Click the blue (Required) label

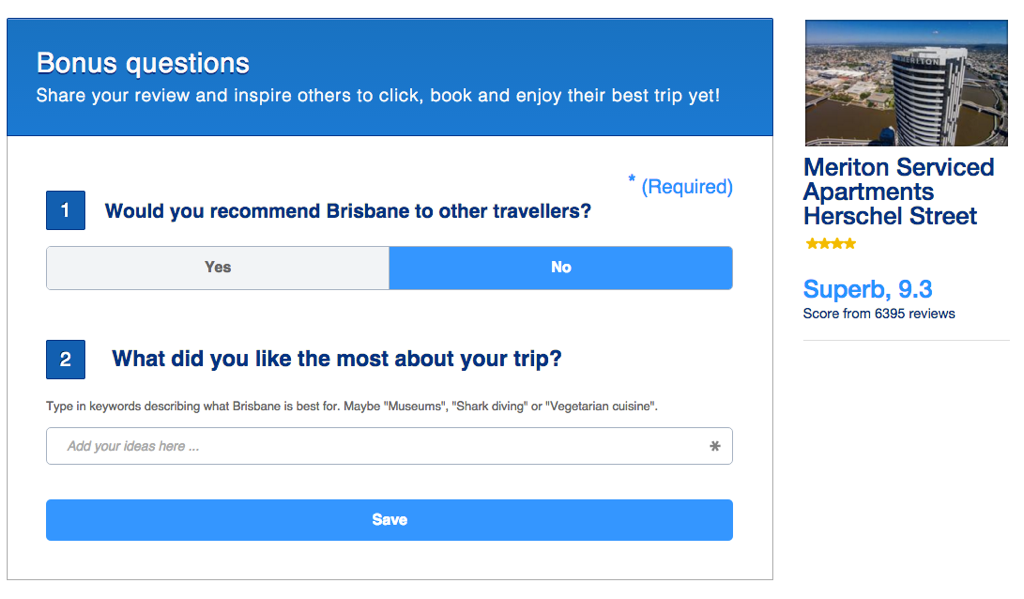coord(687,187)
